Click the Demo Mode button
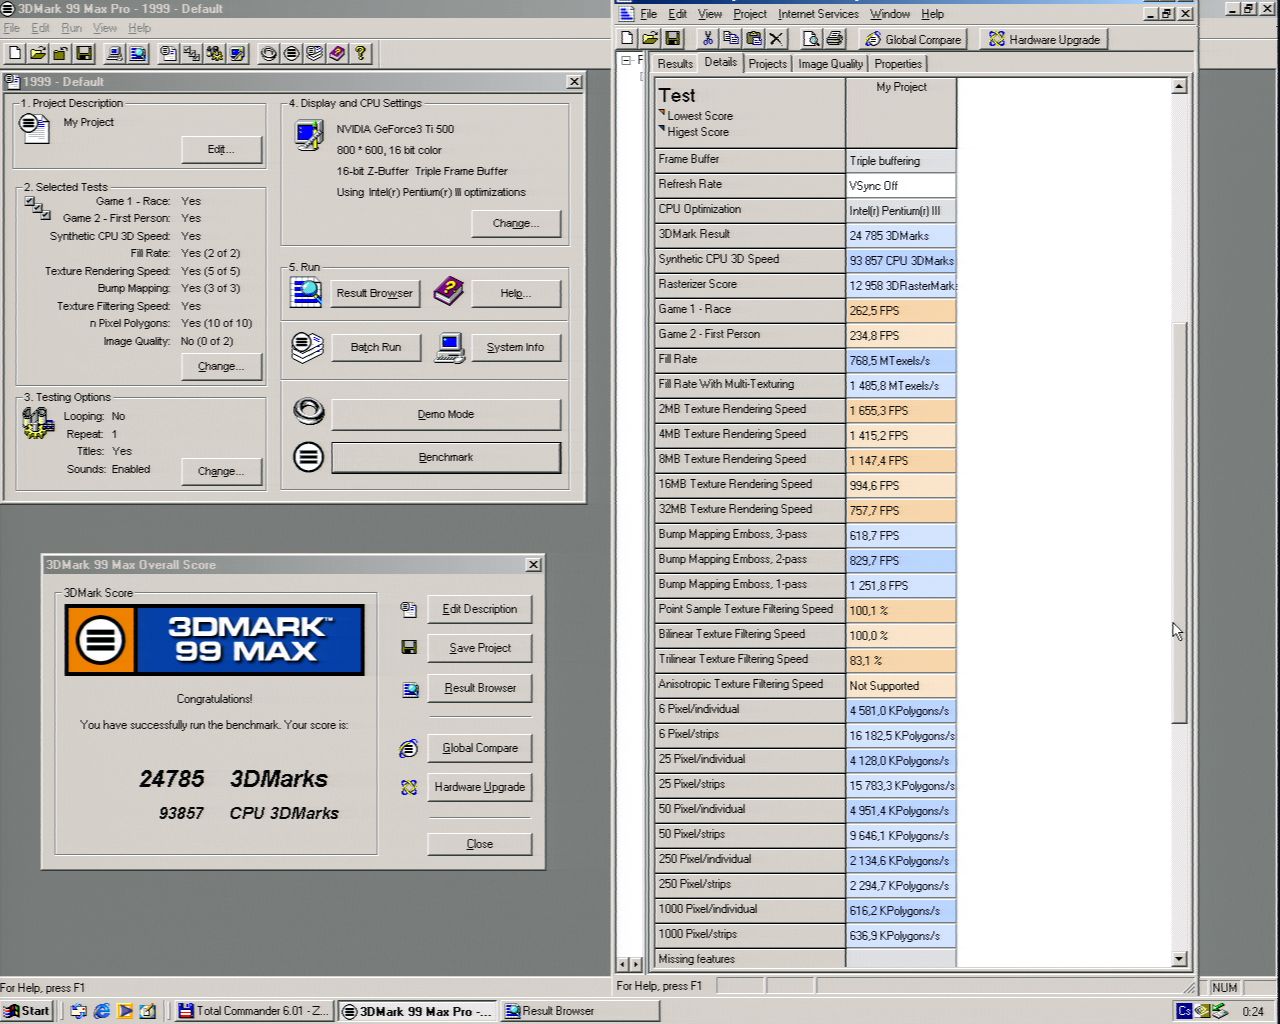The image size is (1280, 1024). pos(446,414)
